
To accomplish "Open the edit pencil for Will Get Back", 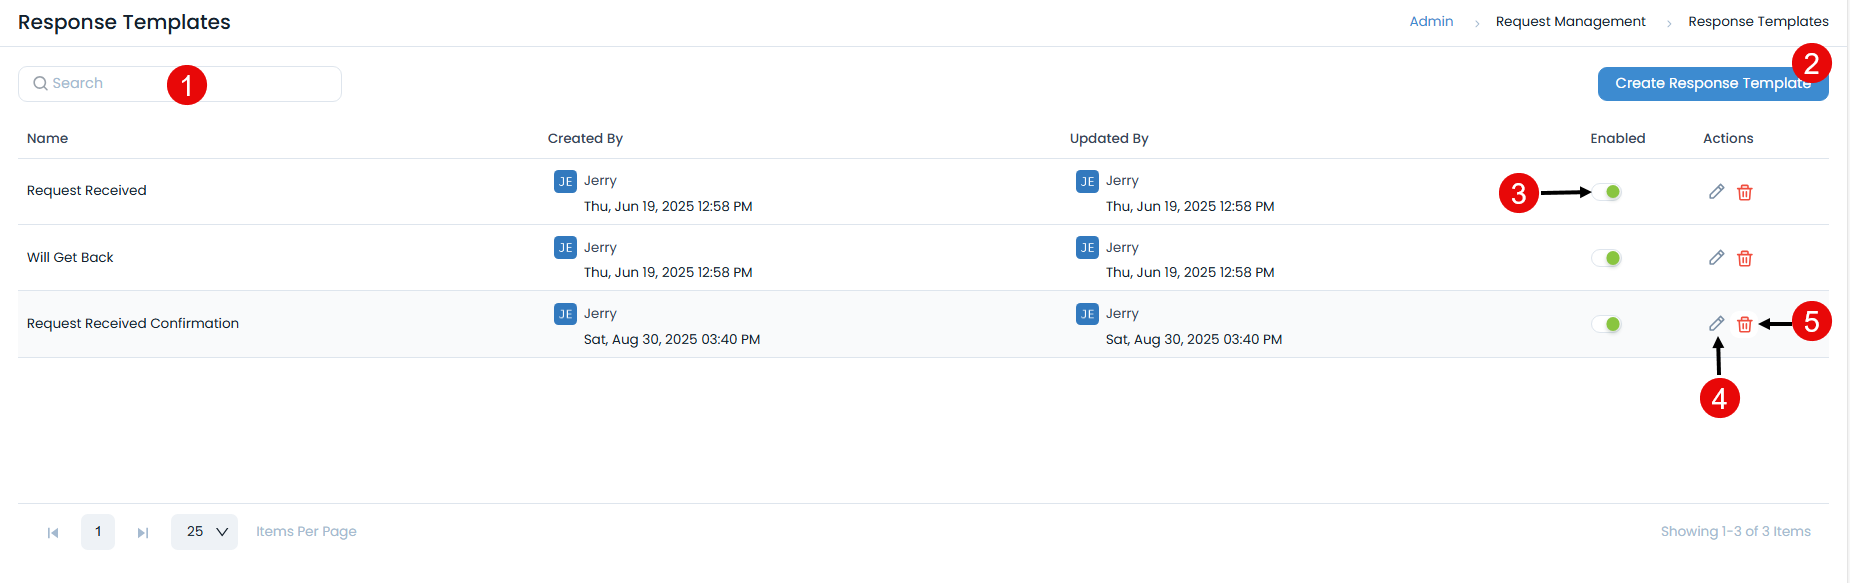I will (x=1716, y=257).
